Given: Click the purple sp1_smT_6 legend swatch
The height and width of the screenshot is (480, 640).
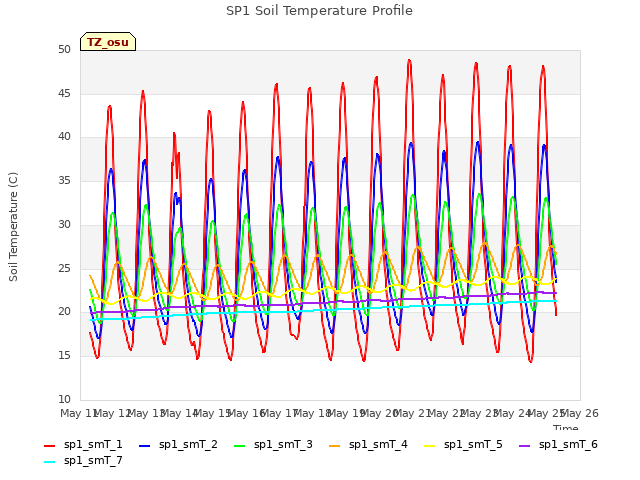Looking at the screenshot, I should tap(524, 446).
